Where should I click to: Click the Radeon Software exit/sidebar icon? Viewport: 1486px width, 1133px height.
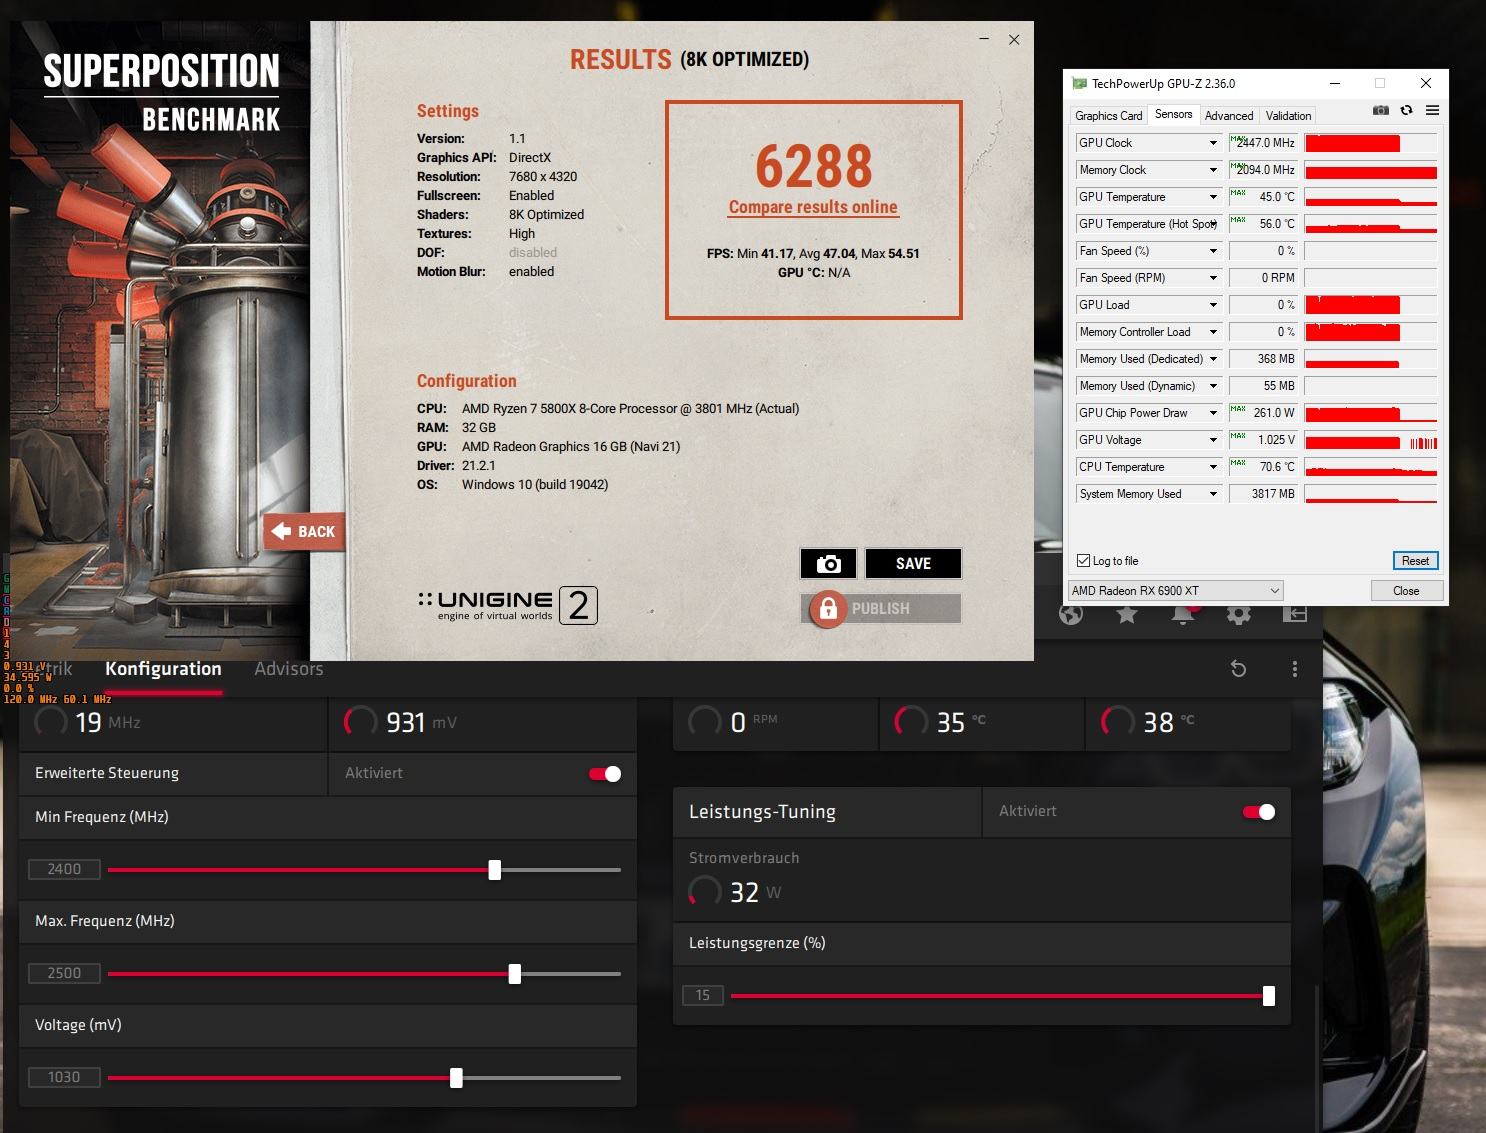(1295, 614)
